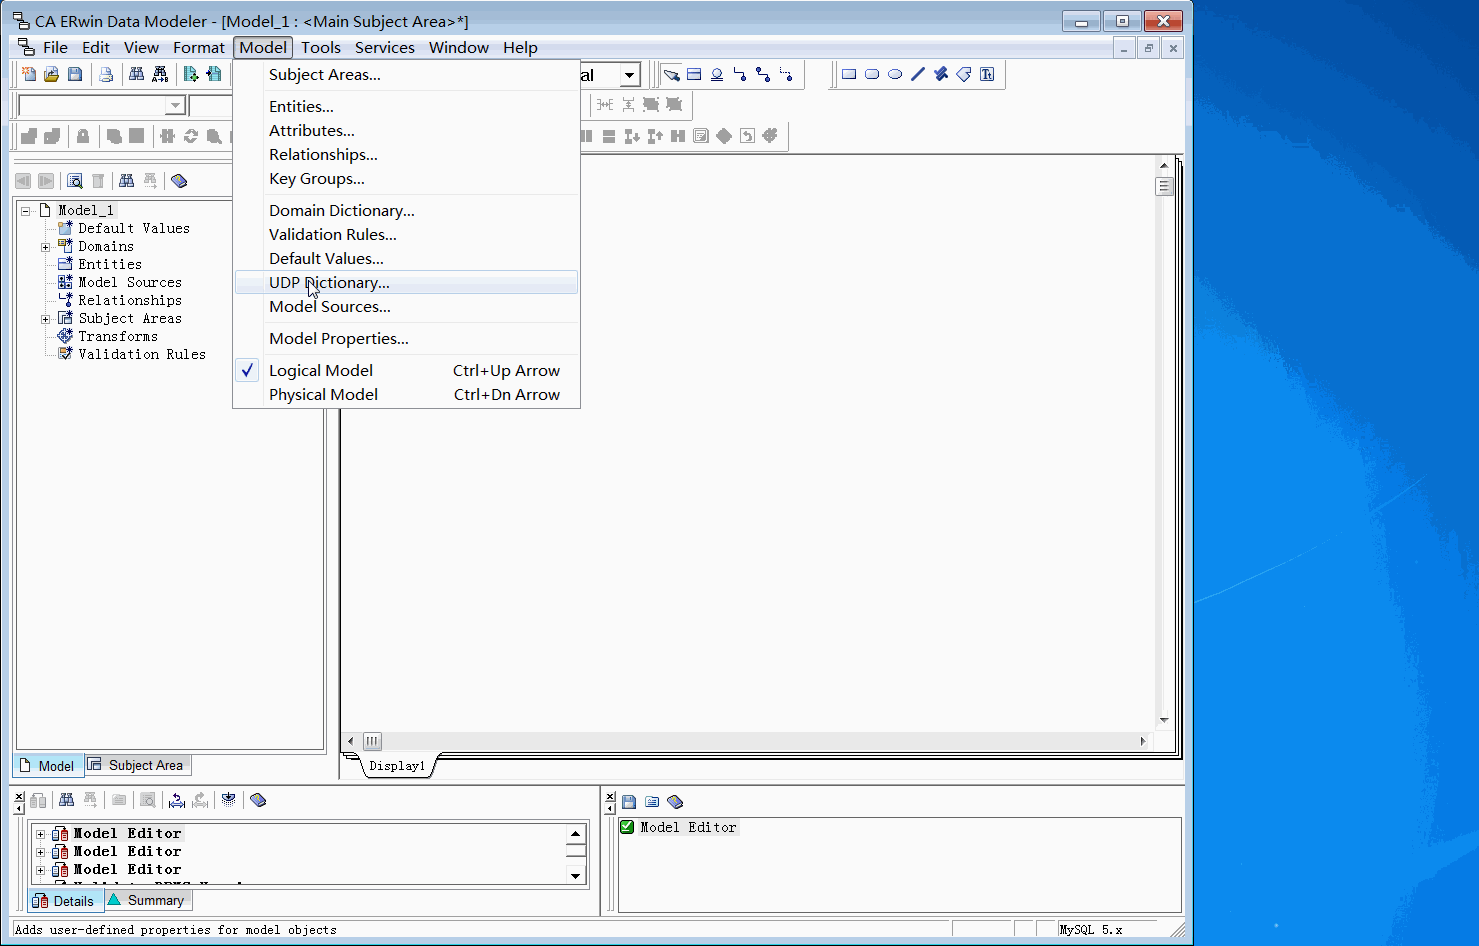This screenshot has width=1479, height=946.
Task: Click the Model Explorer help book icon
Action: [x=179, y=181]
